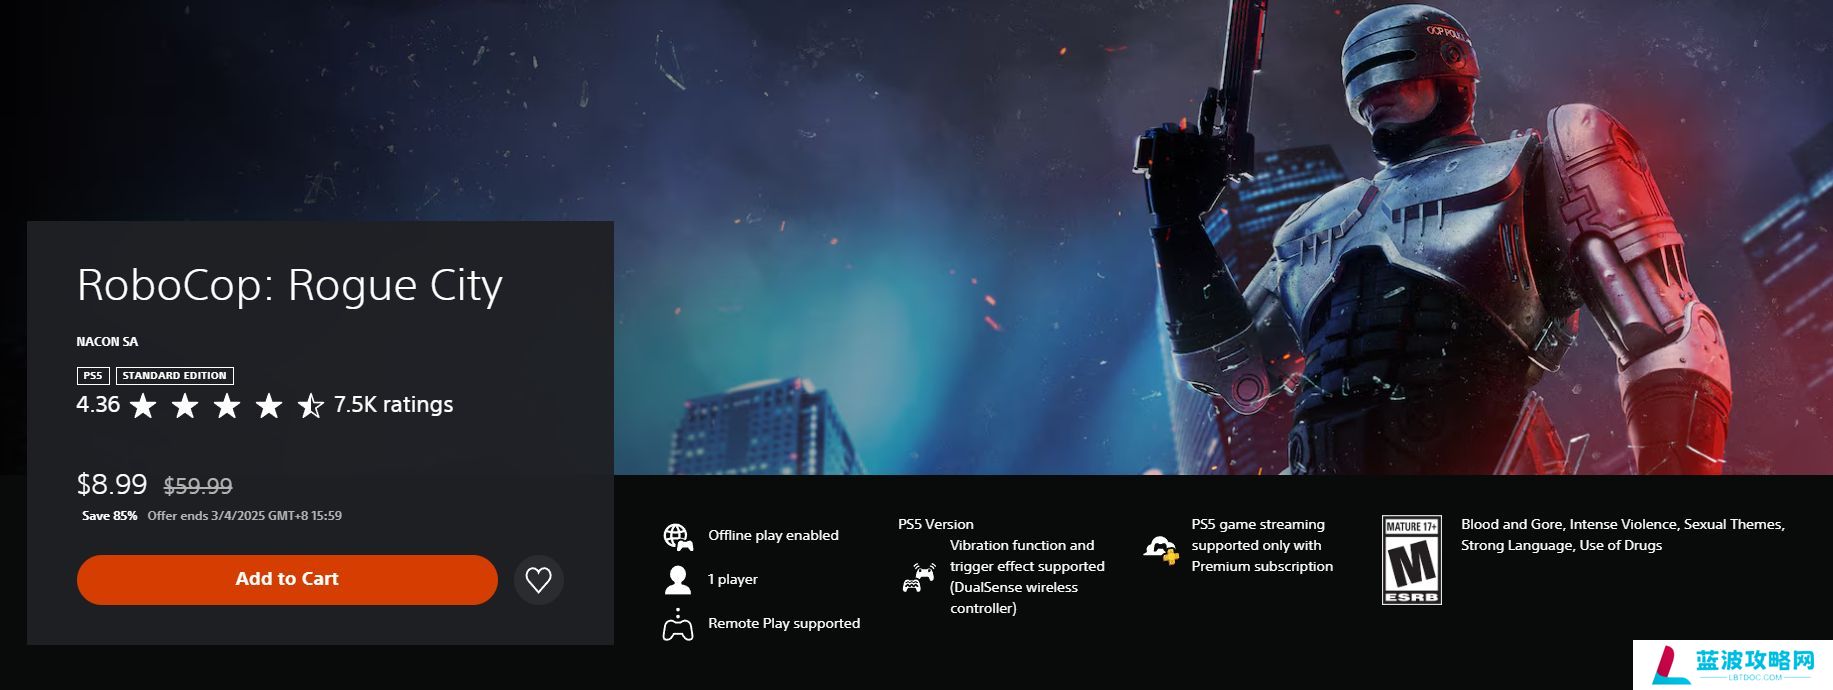Click the $8.99 sale price
This screenshot has width=1833, height=690.
112,485
